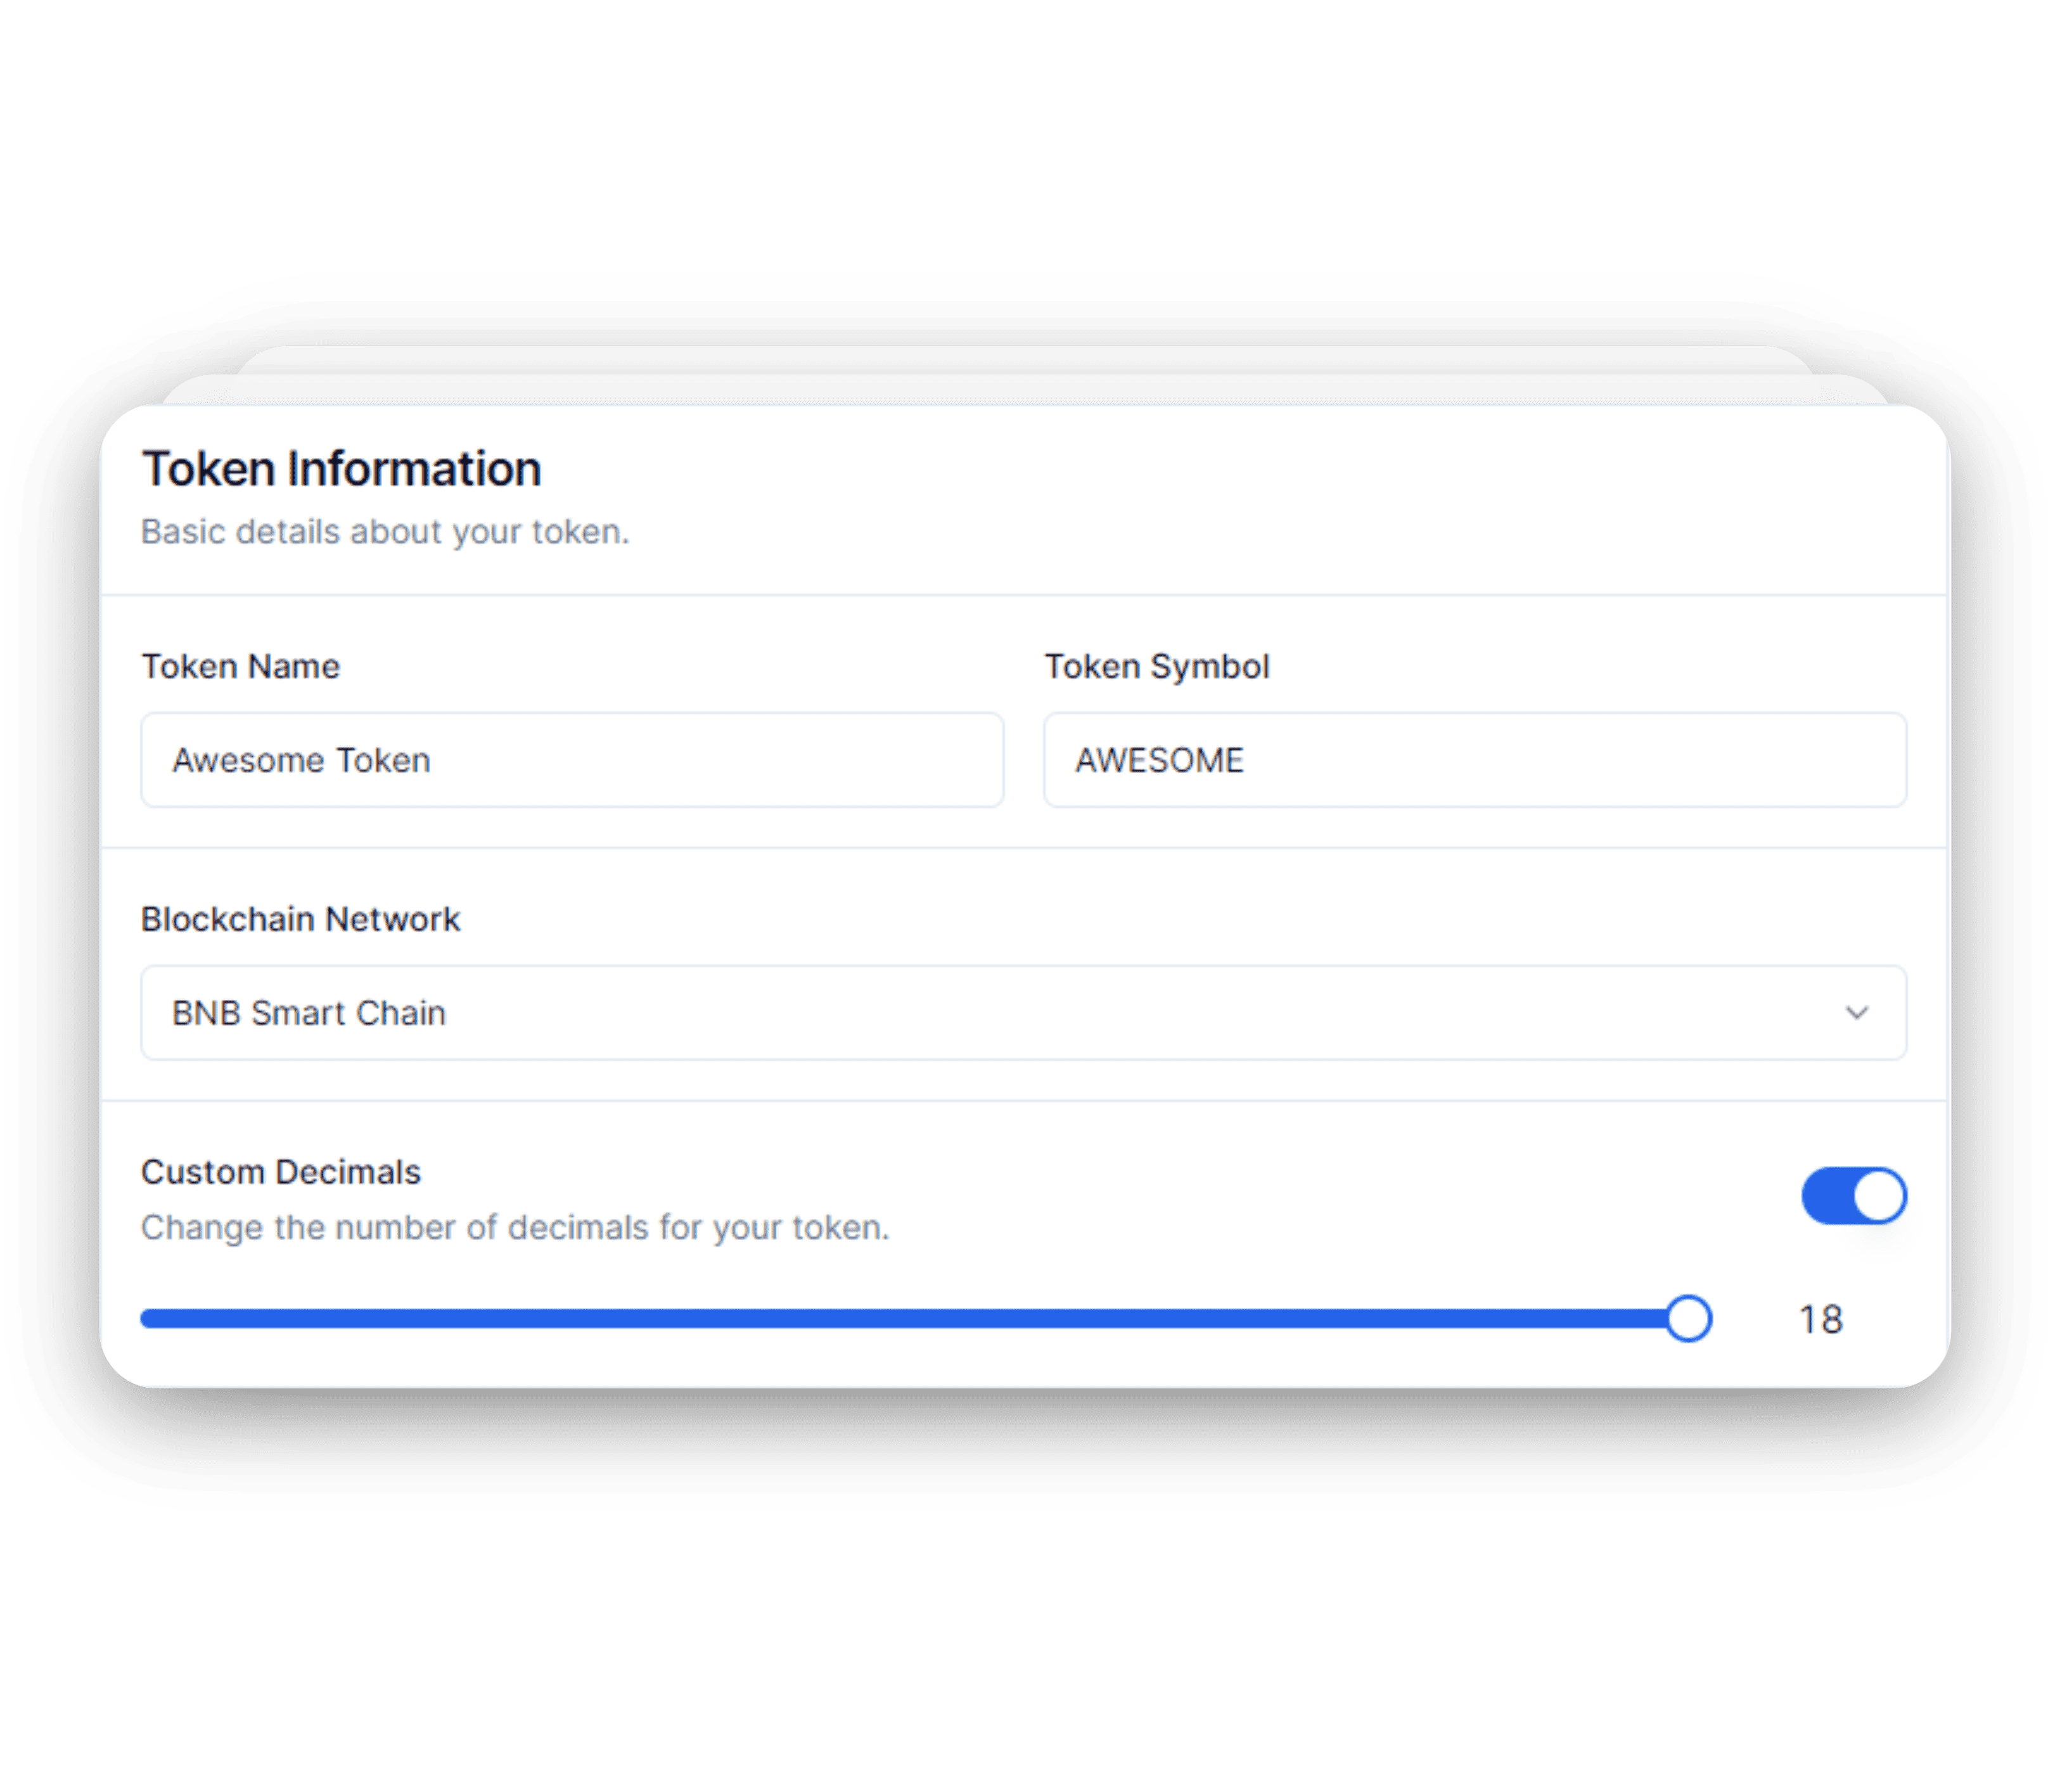Focus the Token Symbol field containing AWESOME

[1474, 760]
